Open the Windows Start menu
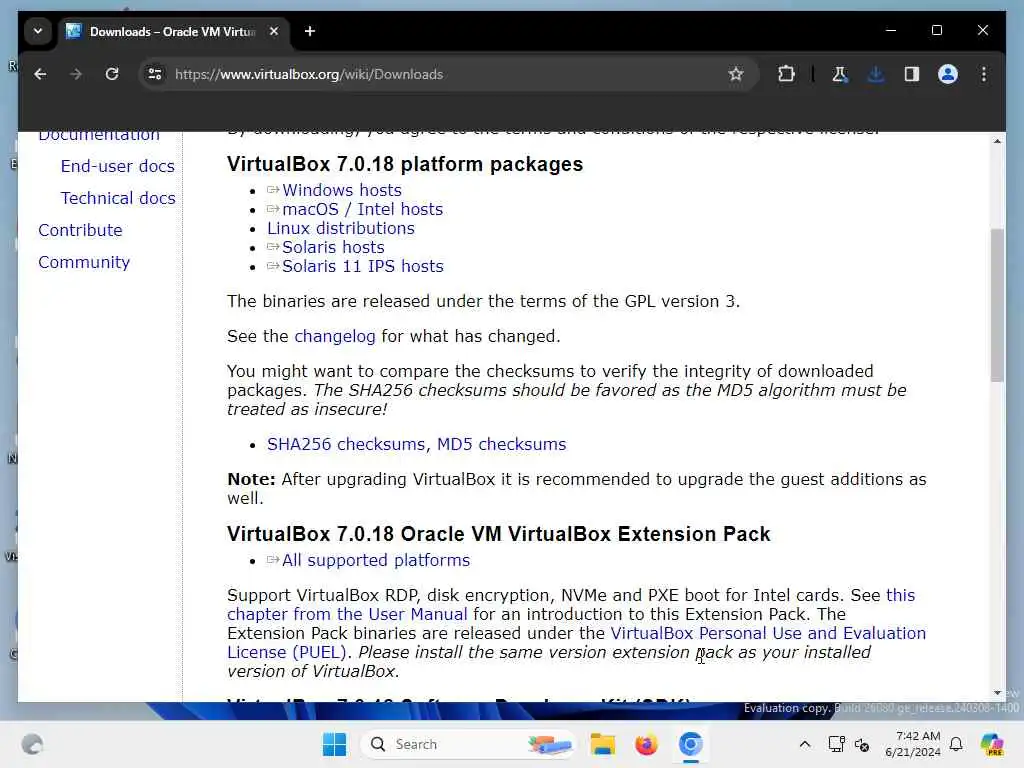The width and height of the screenshot is (1024, 768). click(335, 744)
